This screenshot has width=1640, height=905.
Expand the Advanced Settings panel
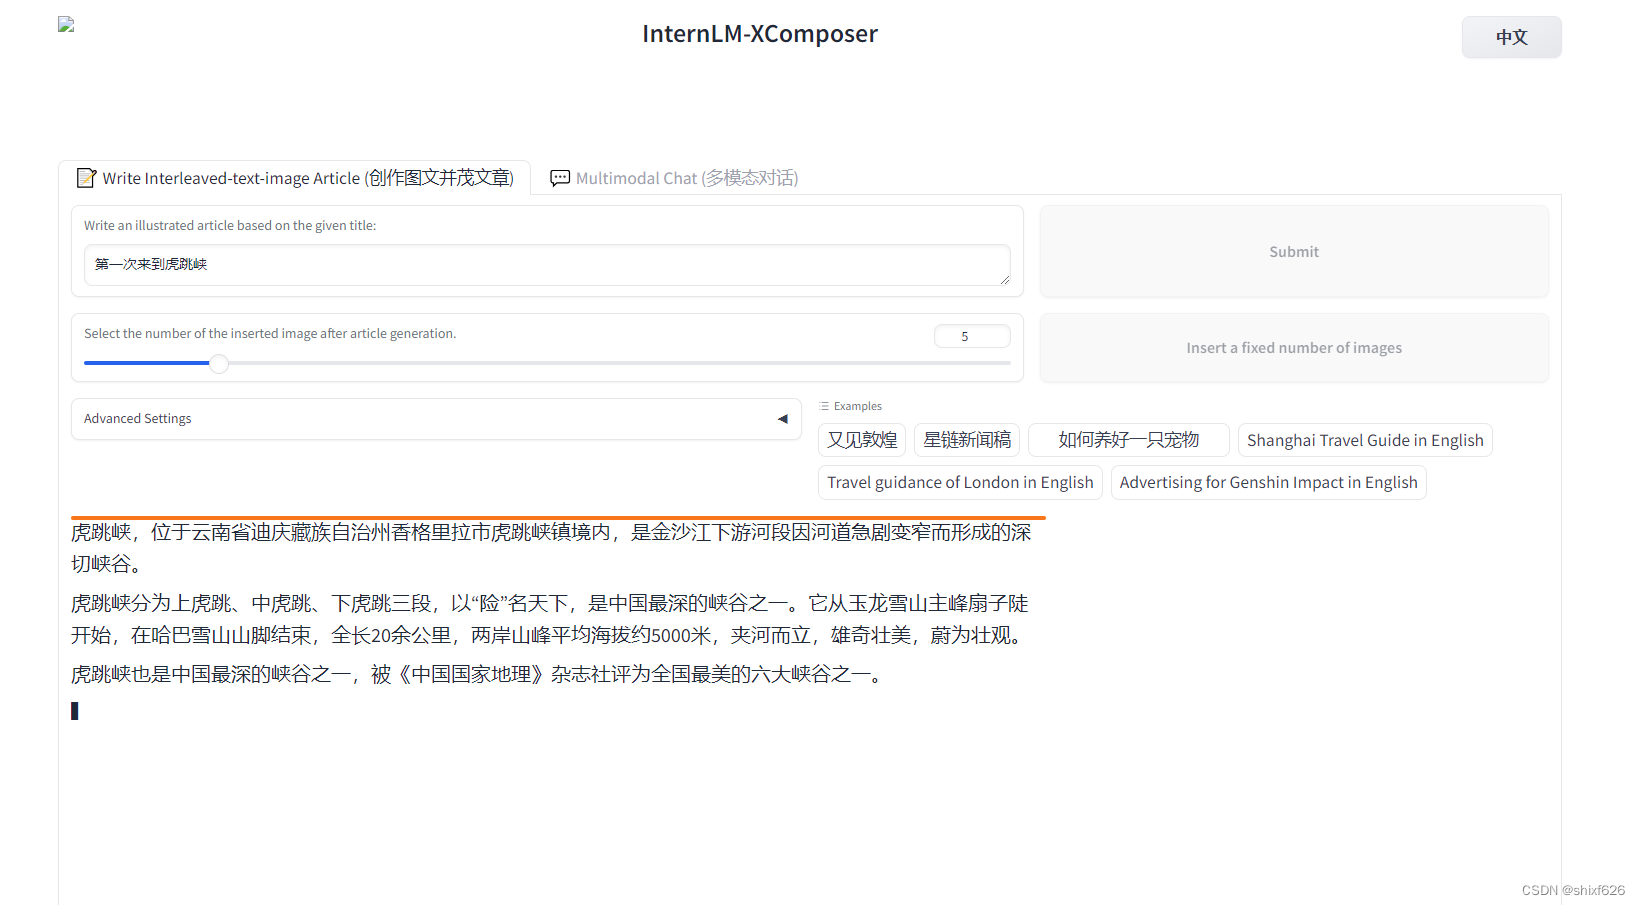pos(435,418)
